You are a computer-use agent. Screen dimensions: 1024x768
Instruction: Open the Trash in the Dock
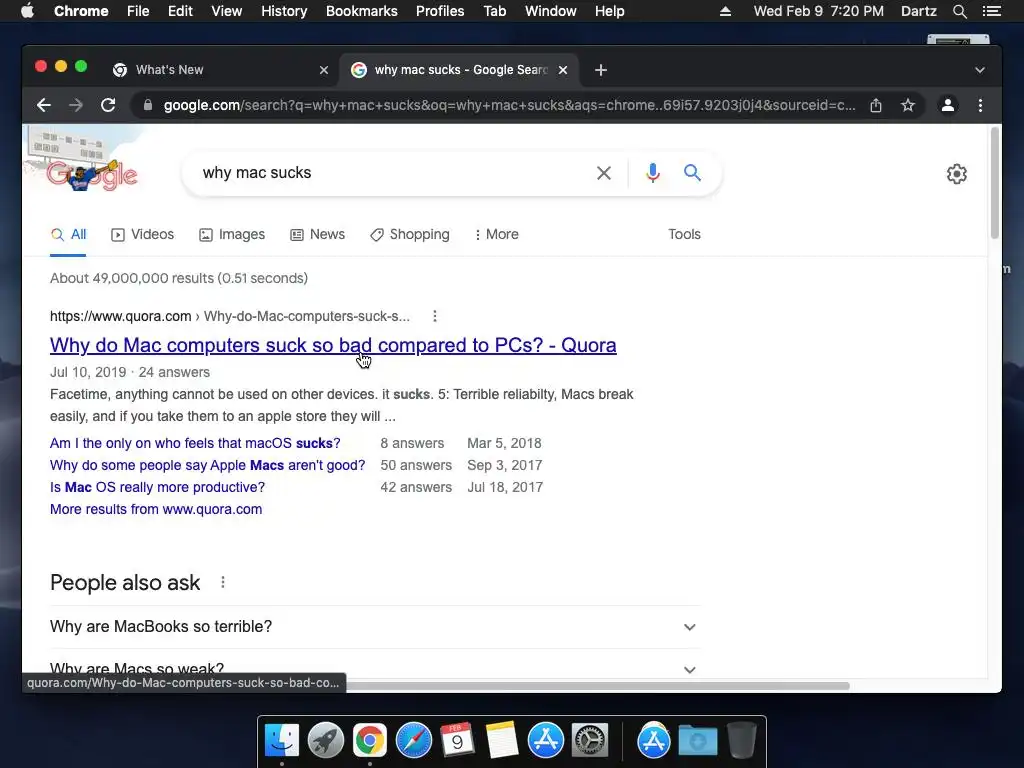coord(741,741)
